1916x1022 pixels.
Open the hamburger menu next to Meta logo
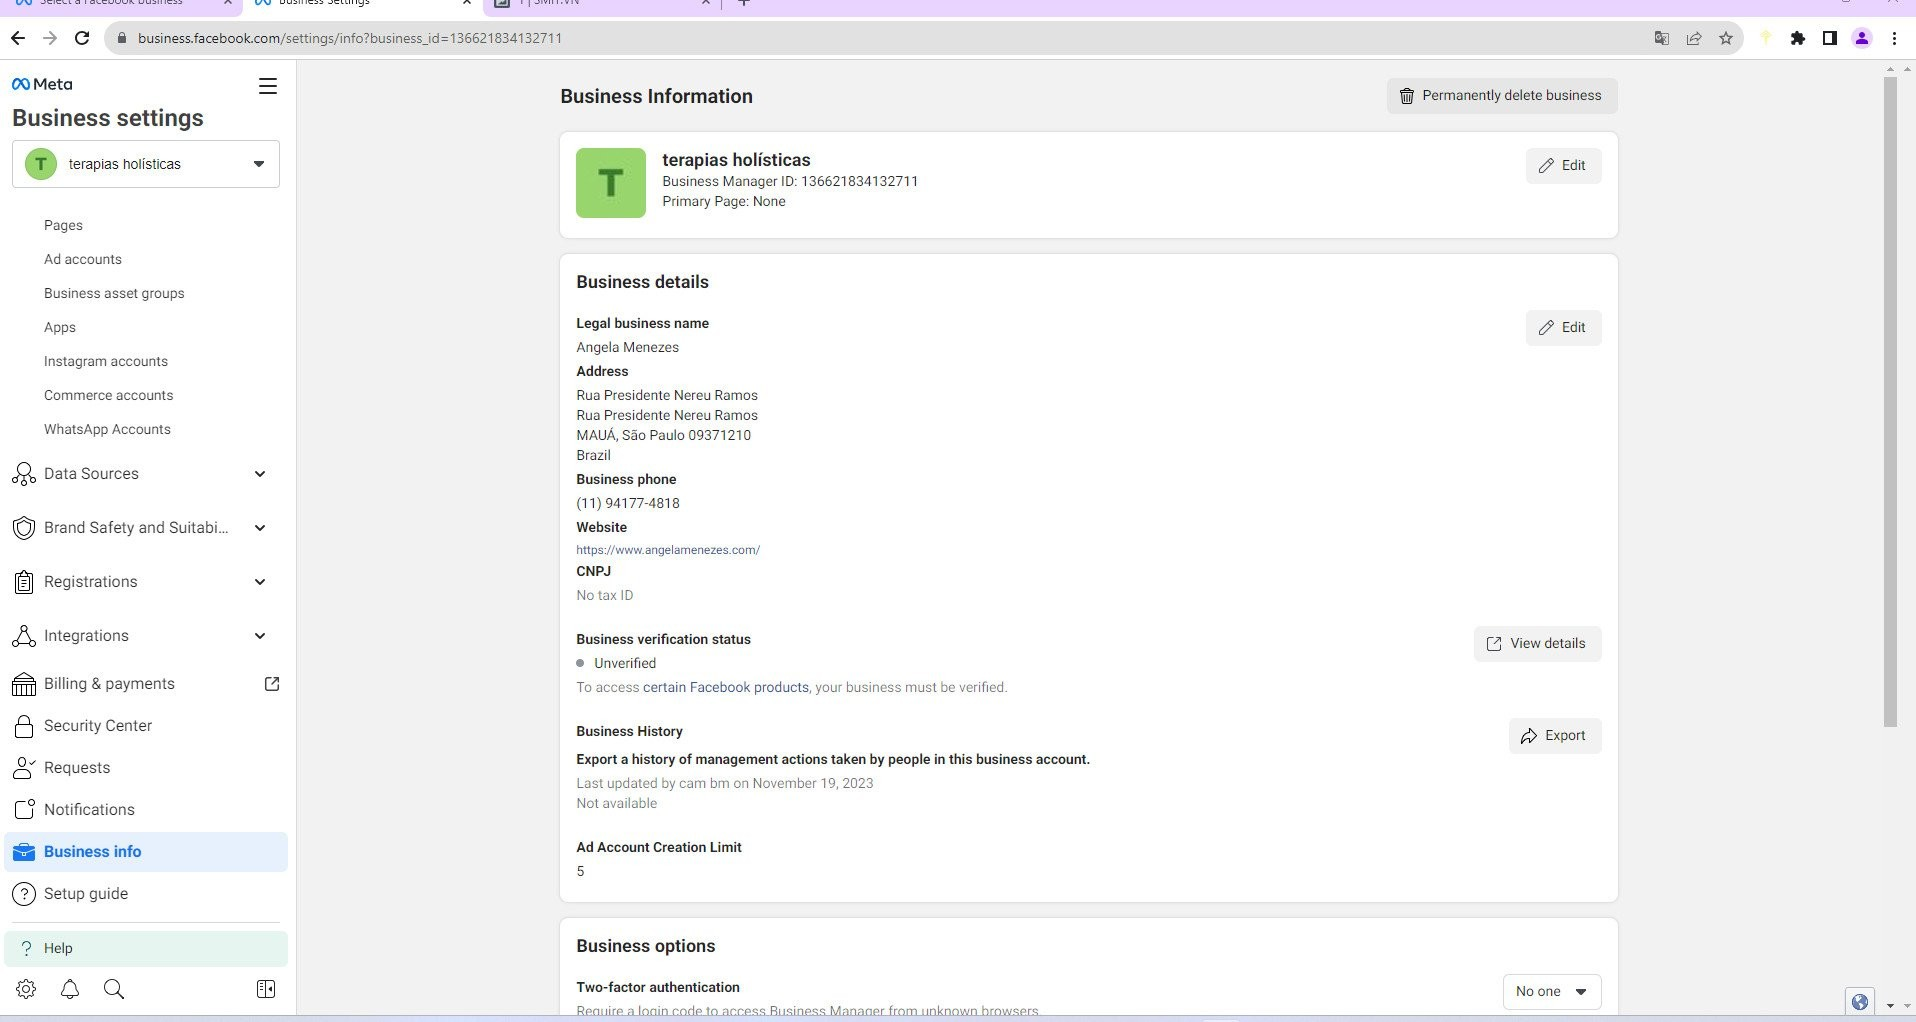(x=268, y=86)
